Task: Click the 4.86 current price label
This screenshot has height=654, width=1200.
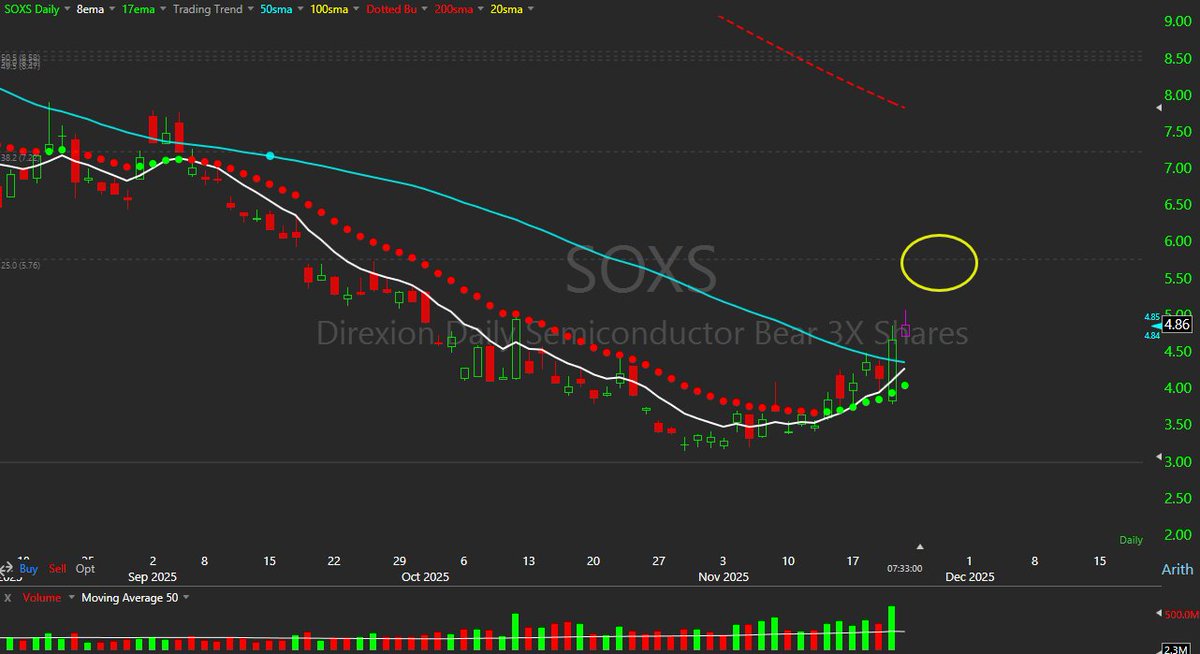Action: coord(1176,324)
